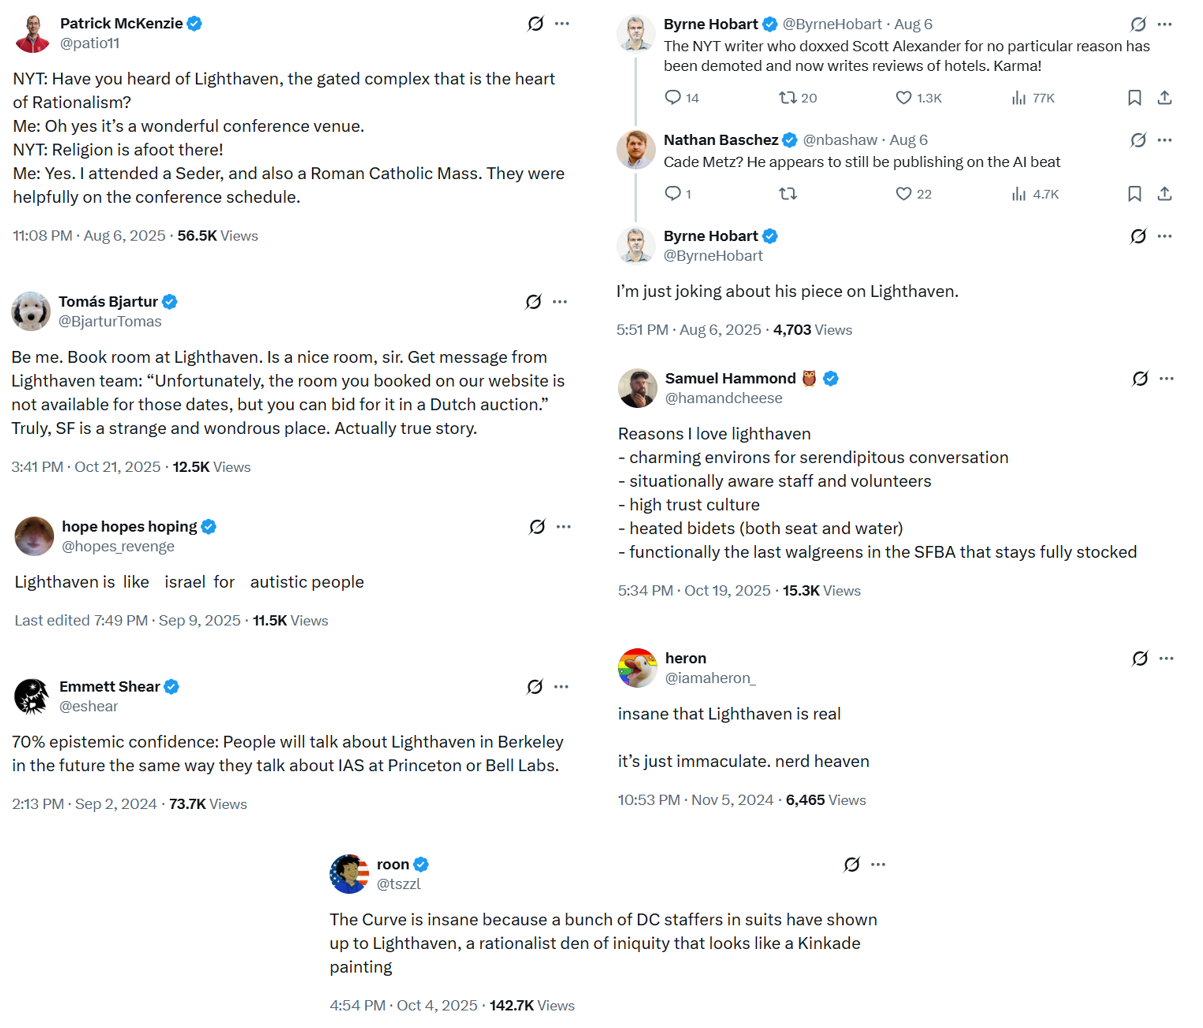
Task: Open the more options menu on Patrick McKenzie's tweet
Action: point(562,23)
